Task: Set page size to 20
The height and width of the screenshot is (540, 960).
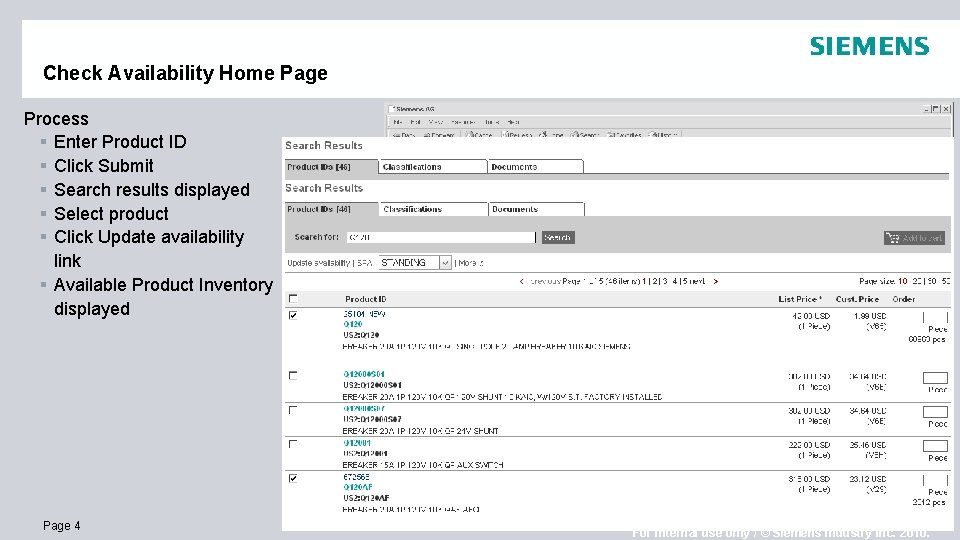Action: click(x=917, y=282)
